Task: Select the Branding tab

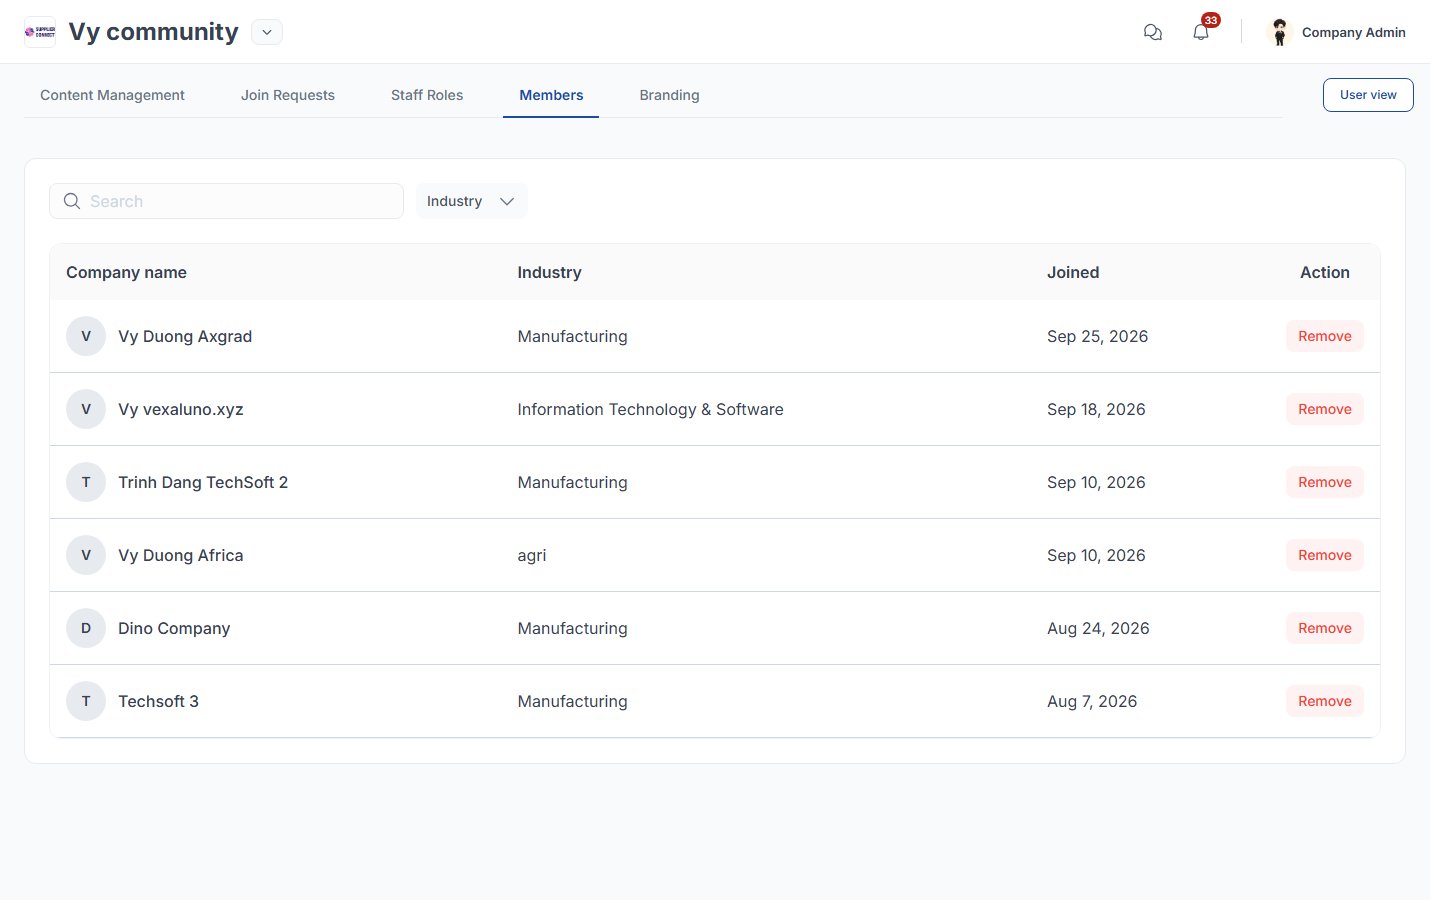Action: coord(669,95)
